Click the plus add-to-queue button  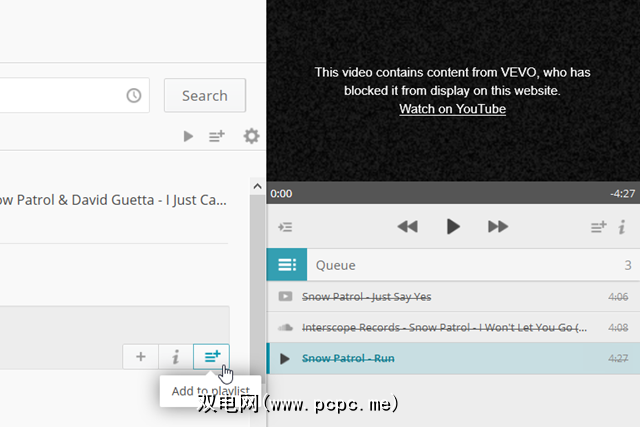coord(141,357)
